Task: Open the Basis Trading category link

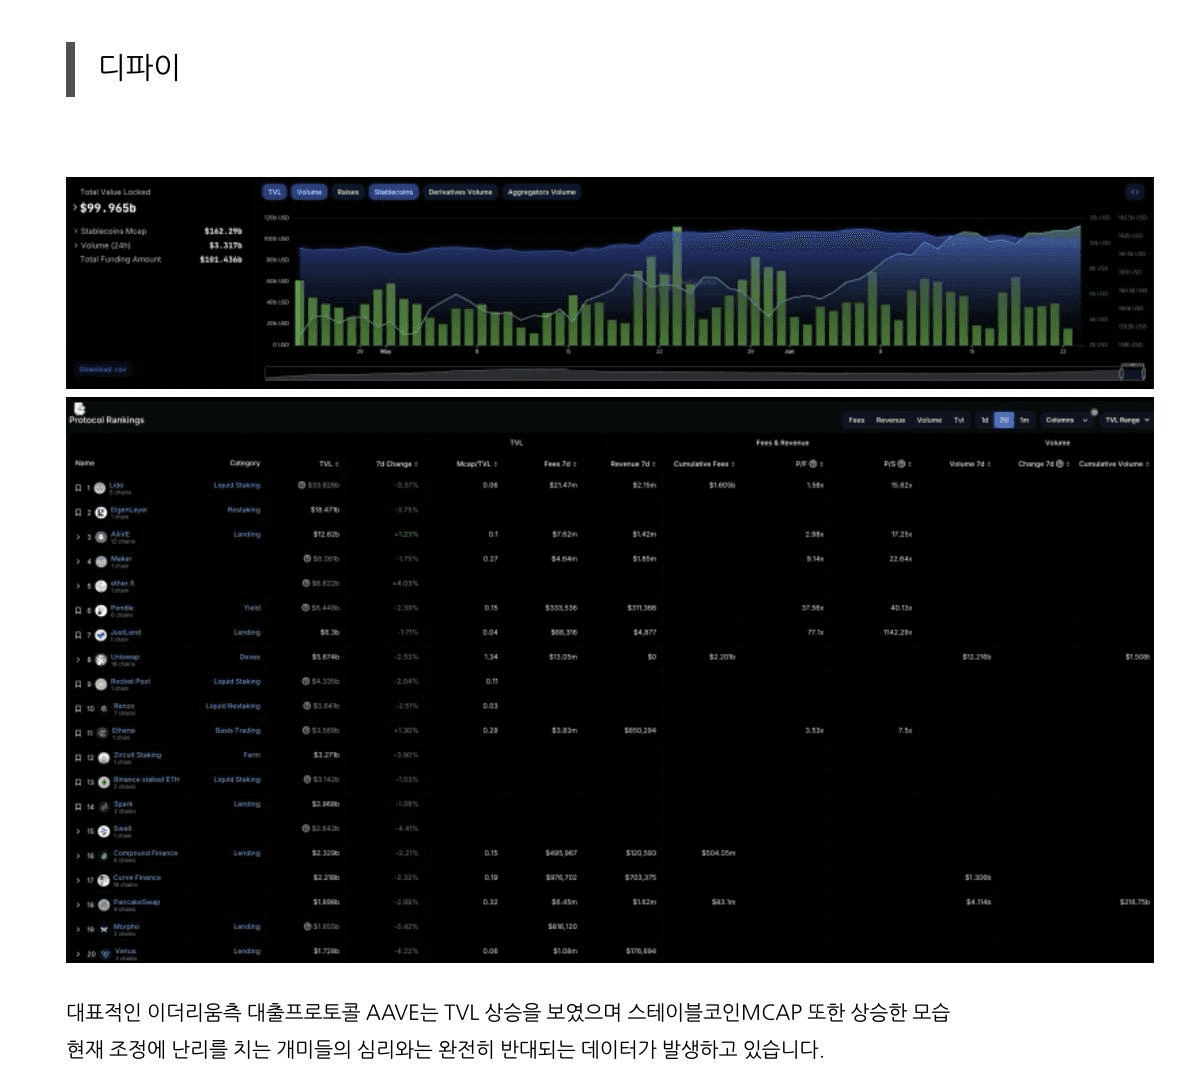Action: (238, 731)
